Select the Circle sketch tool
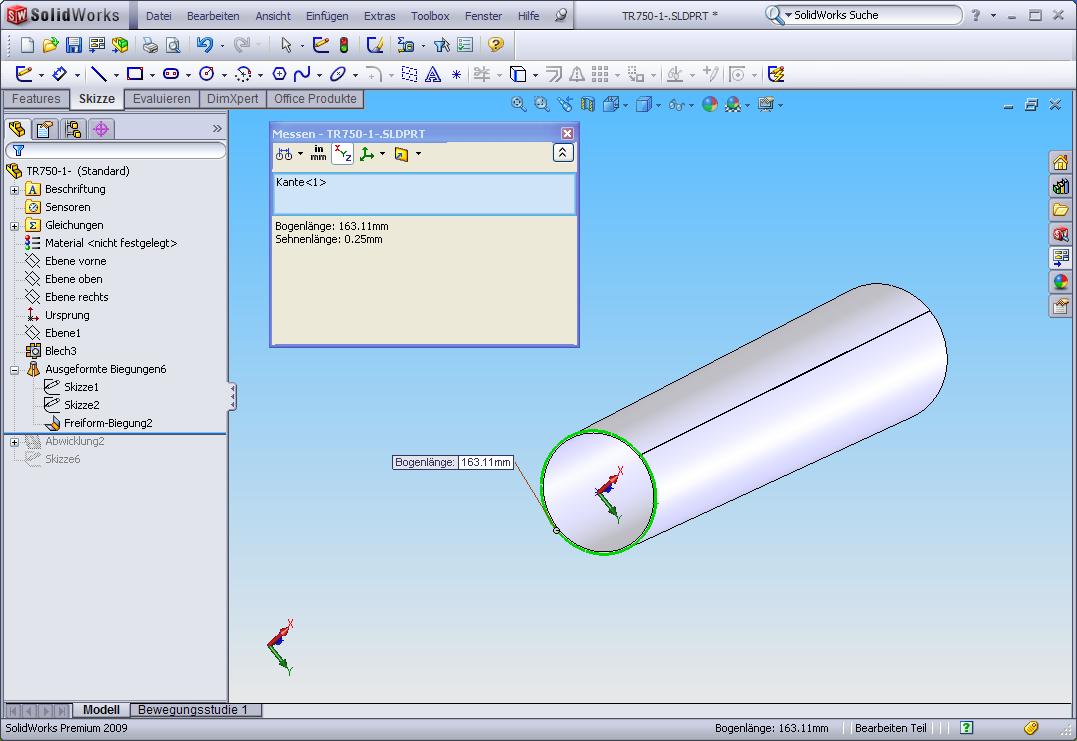Screen dimensions: 1077x741 [x=207, y=74]
